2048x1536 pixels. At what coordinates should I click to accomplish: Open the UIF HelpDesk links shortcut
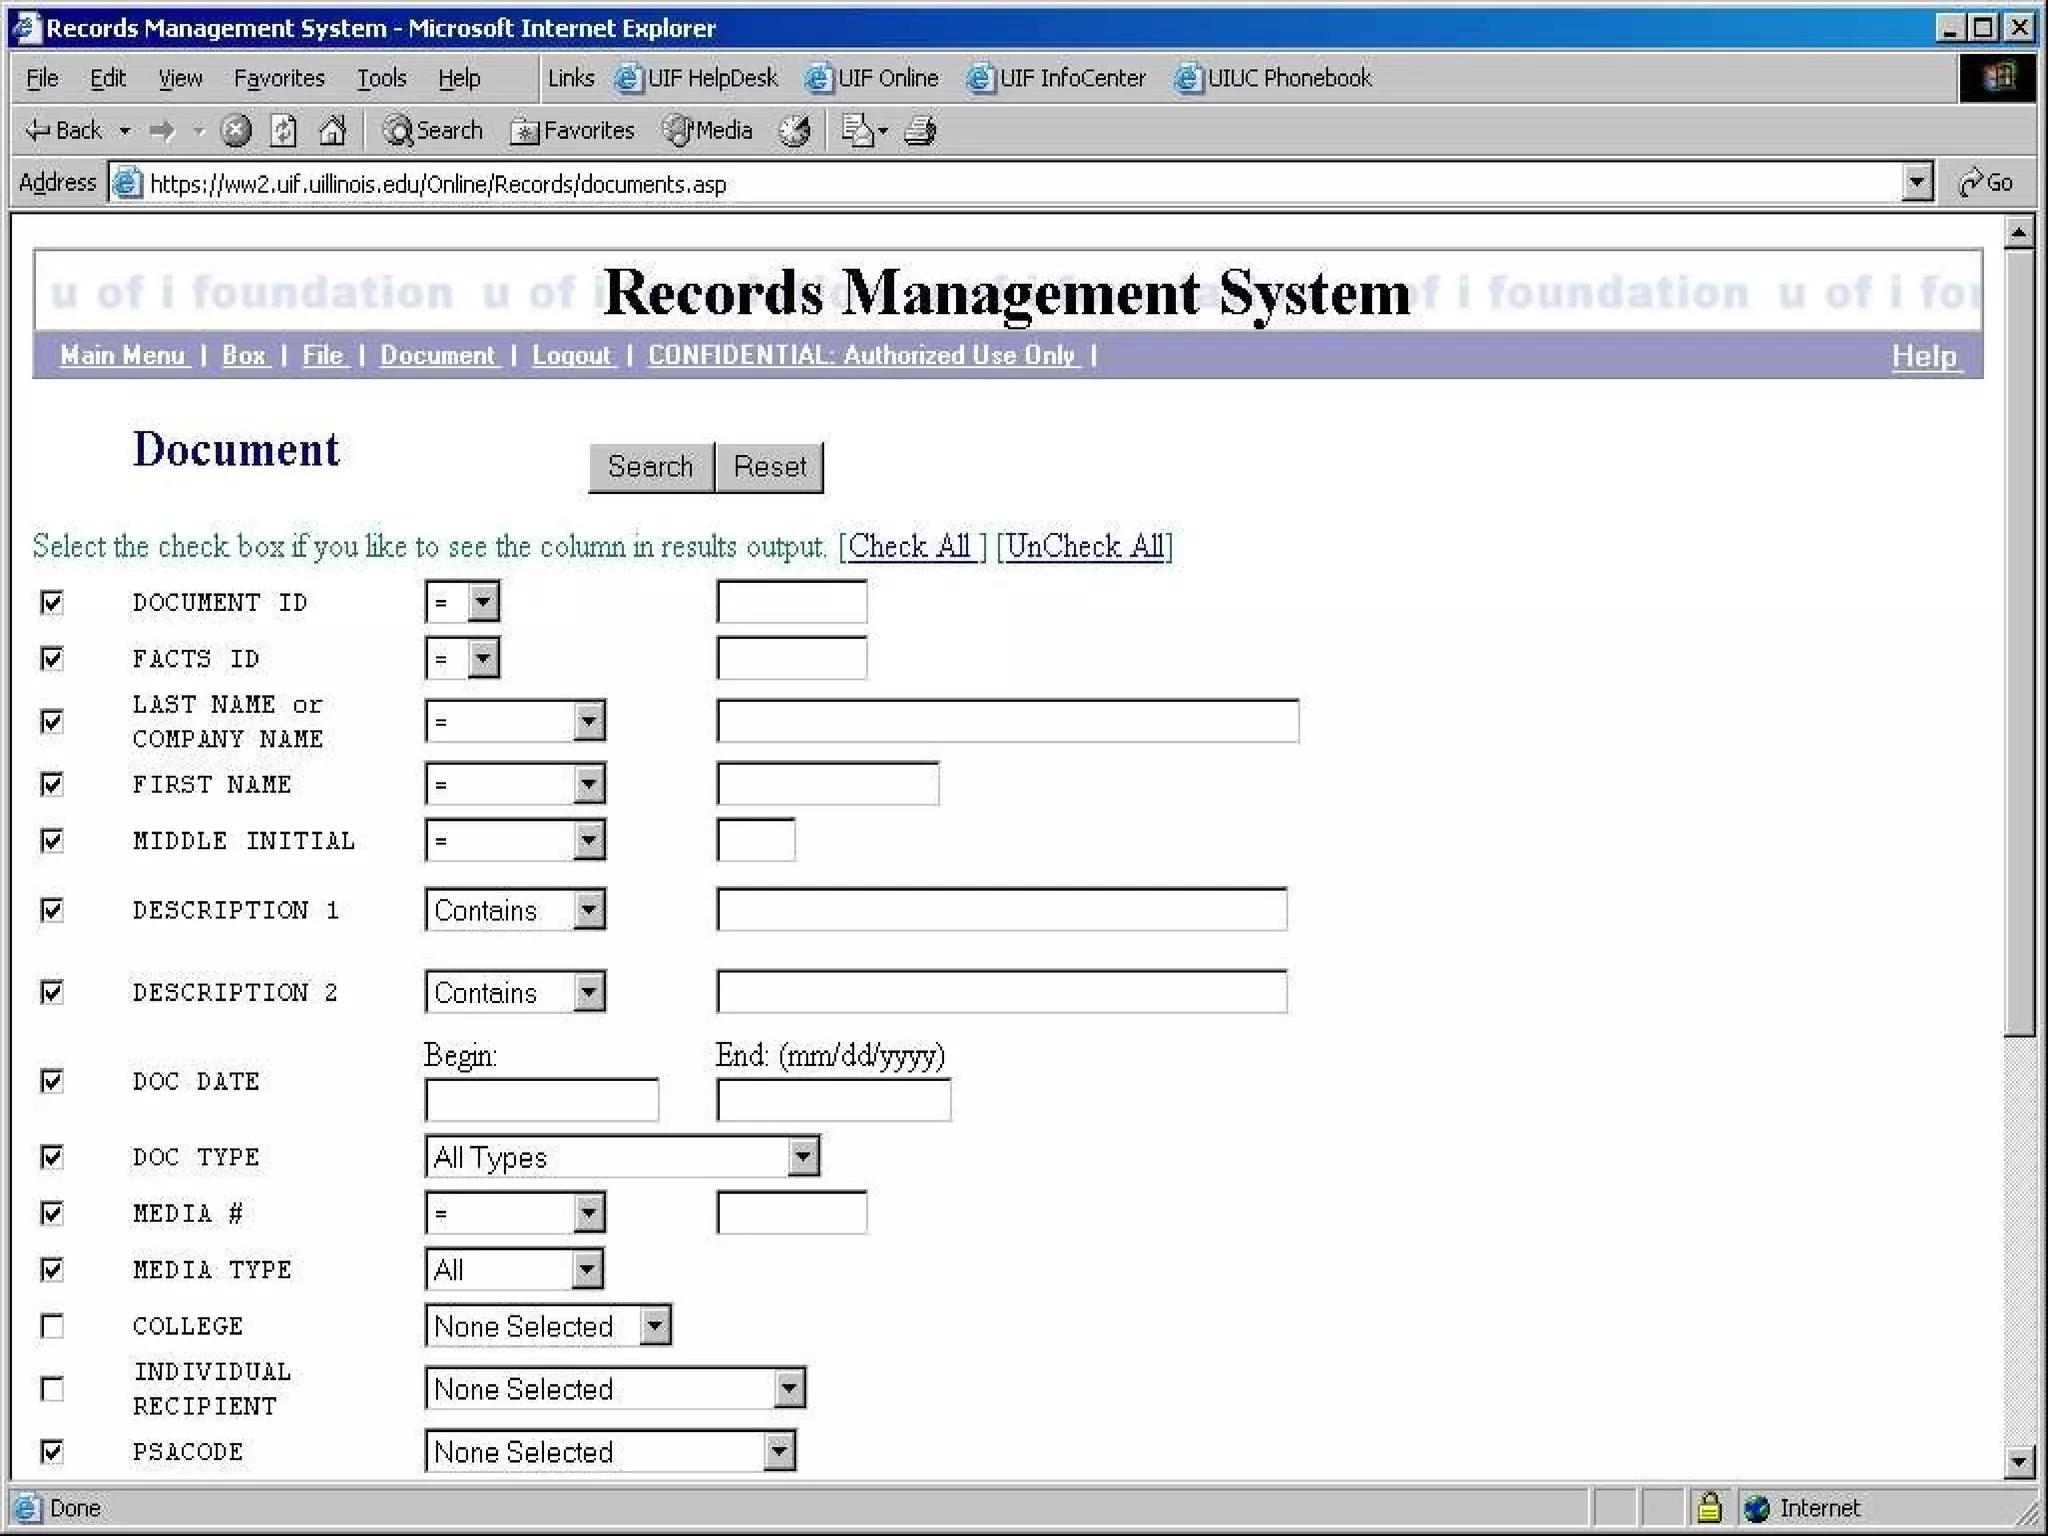697,78
